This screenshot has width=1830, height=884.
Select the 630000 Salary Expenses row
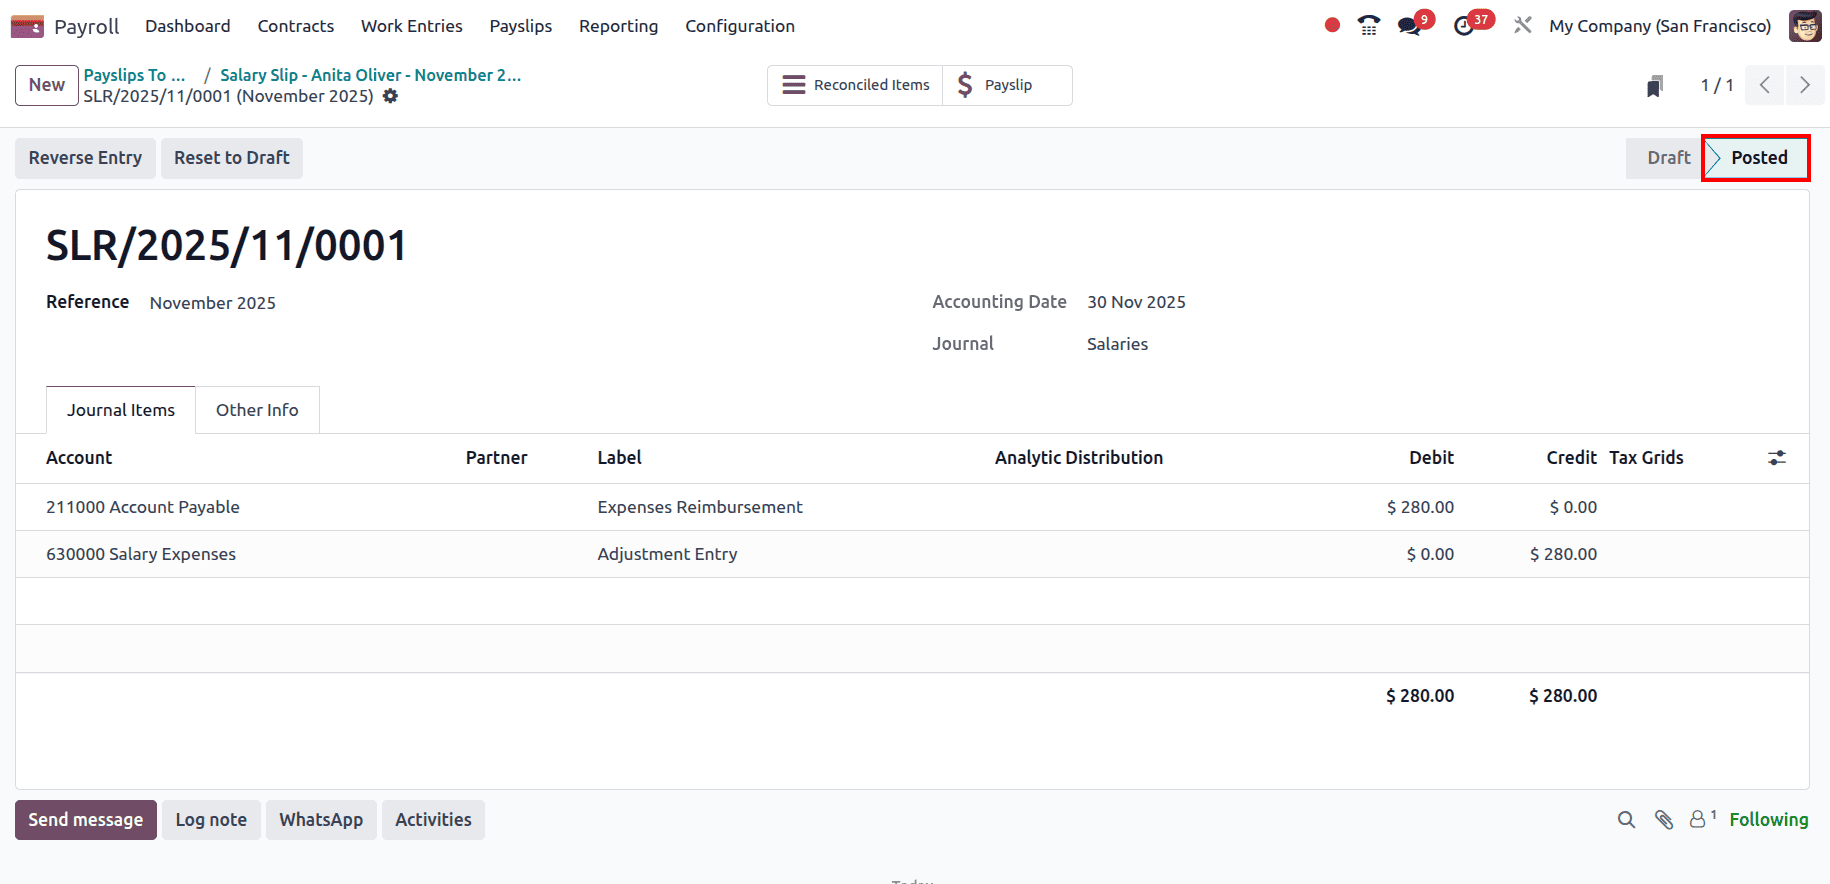click(912, 554)
